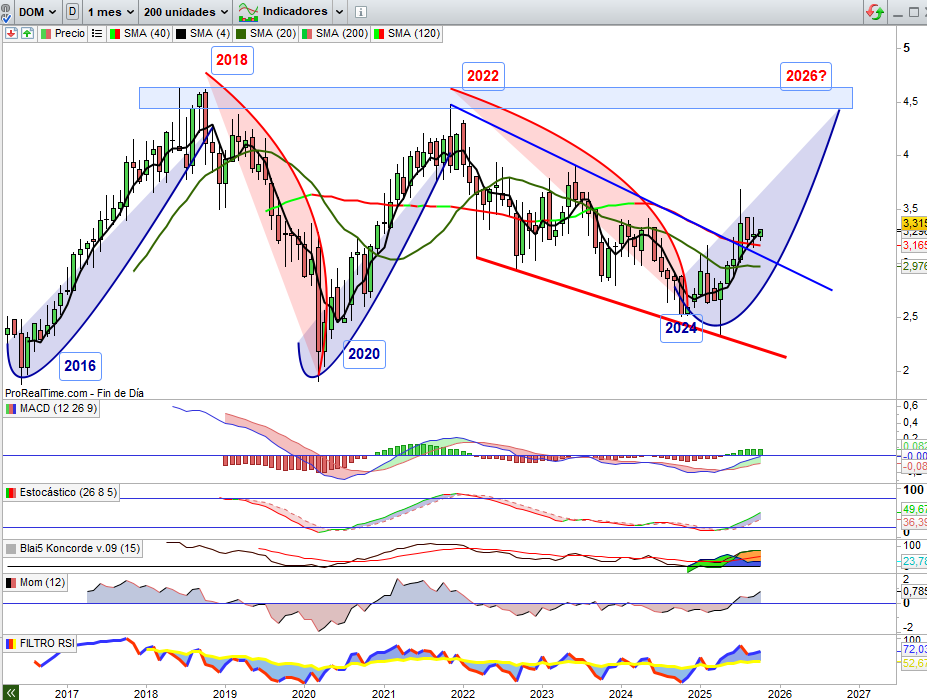Click the list view icon beside Precio
The height and width of the screenshot is (700, 927).
97,33
